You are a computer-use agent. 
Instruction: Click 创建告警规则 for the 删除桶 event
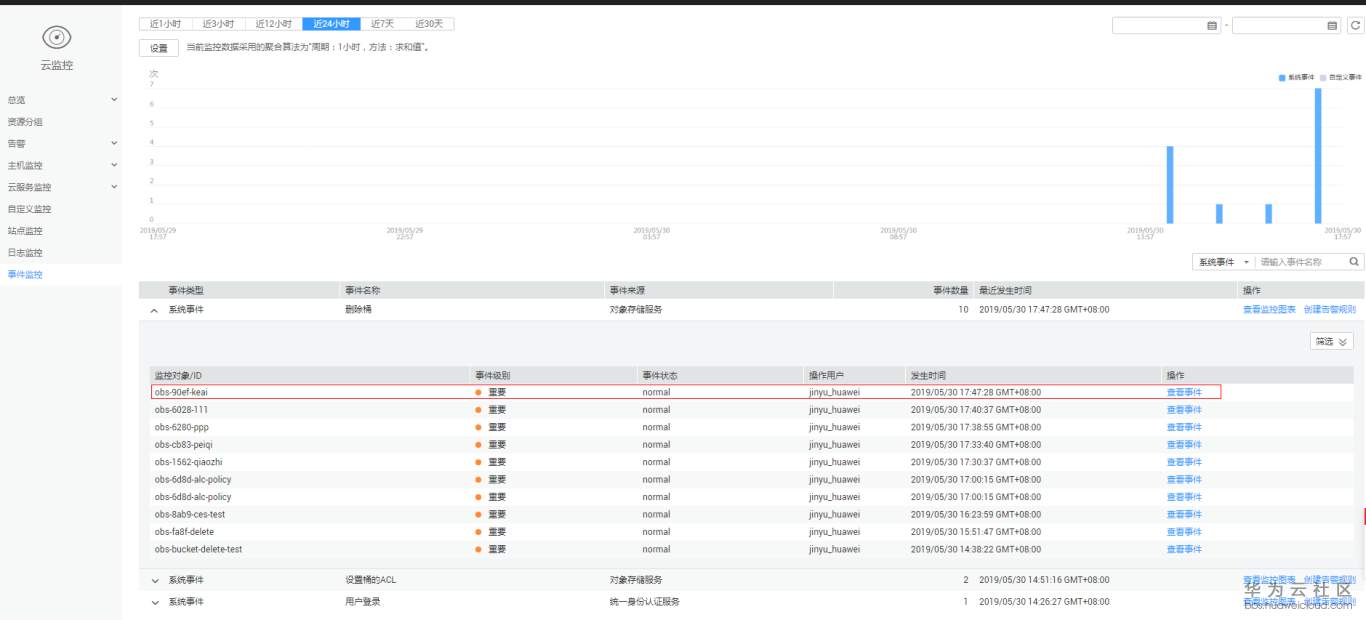(1330, 310)
